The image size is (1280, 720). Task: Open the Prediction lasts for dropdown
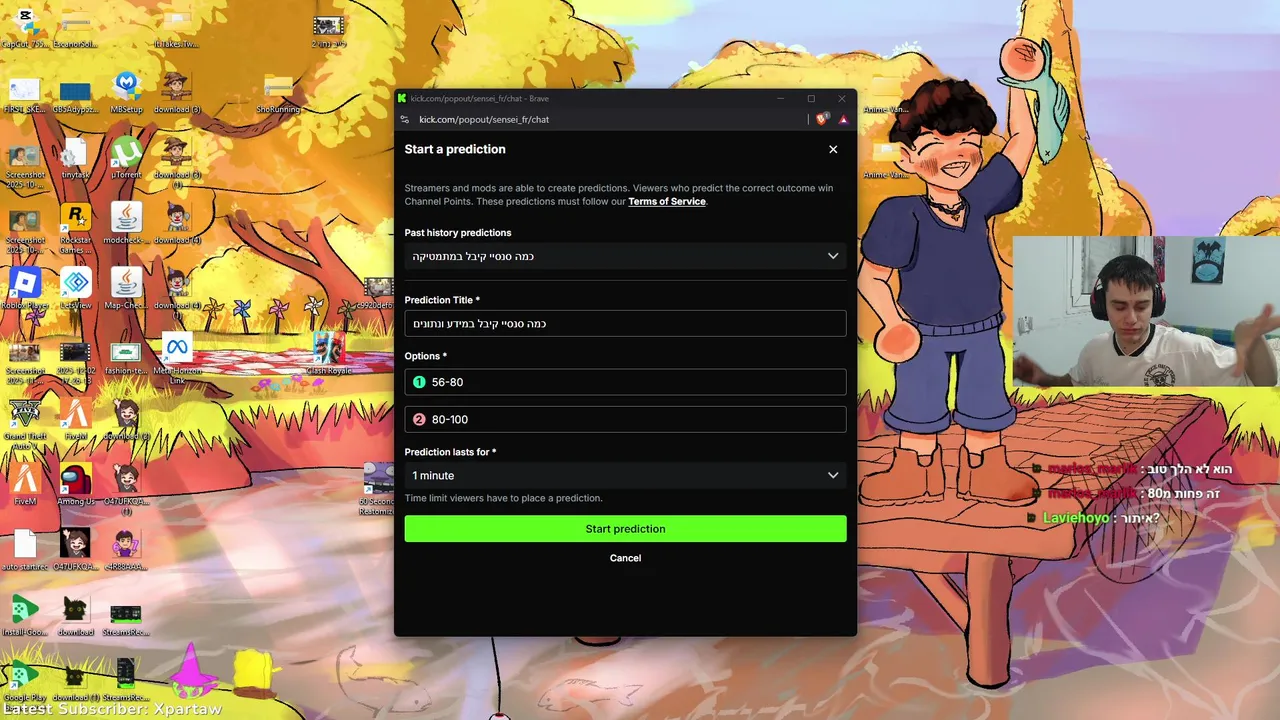tap(625, 475)
